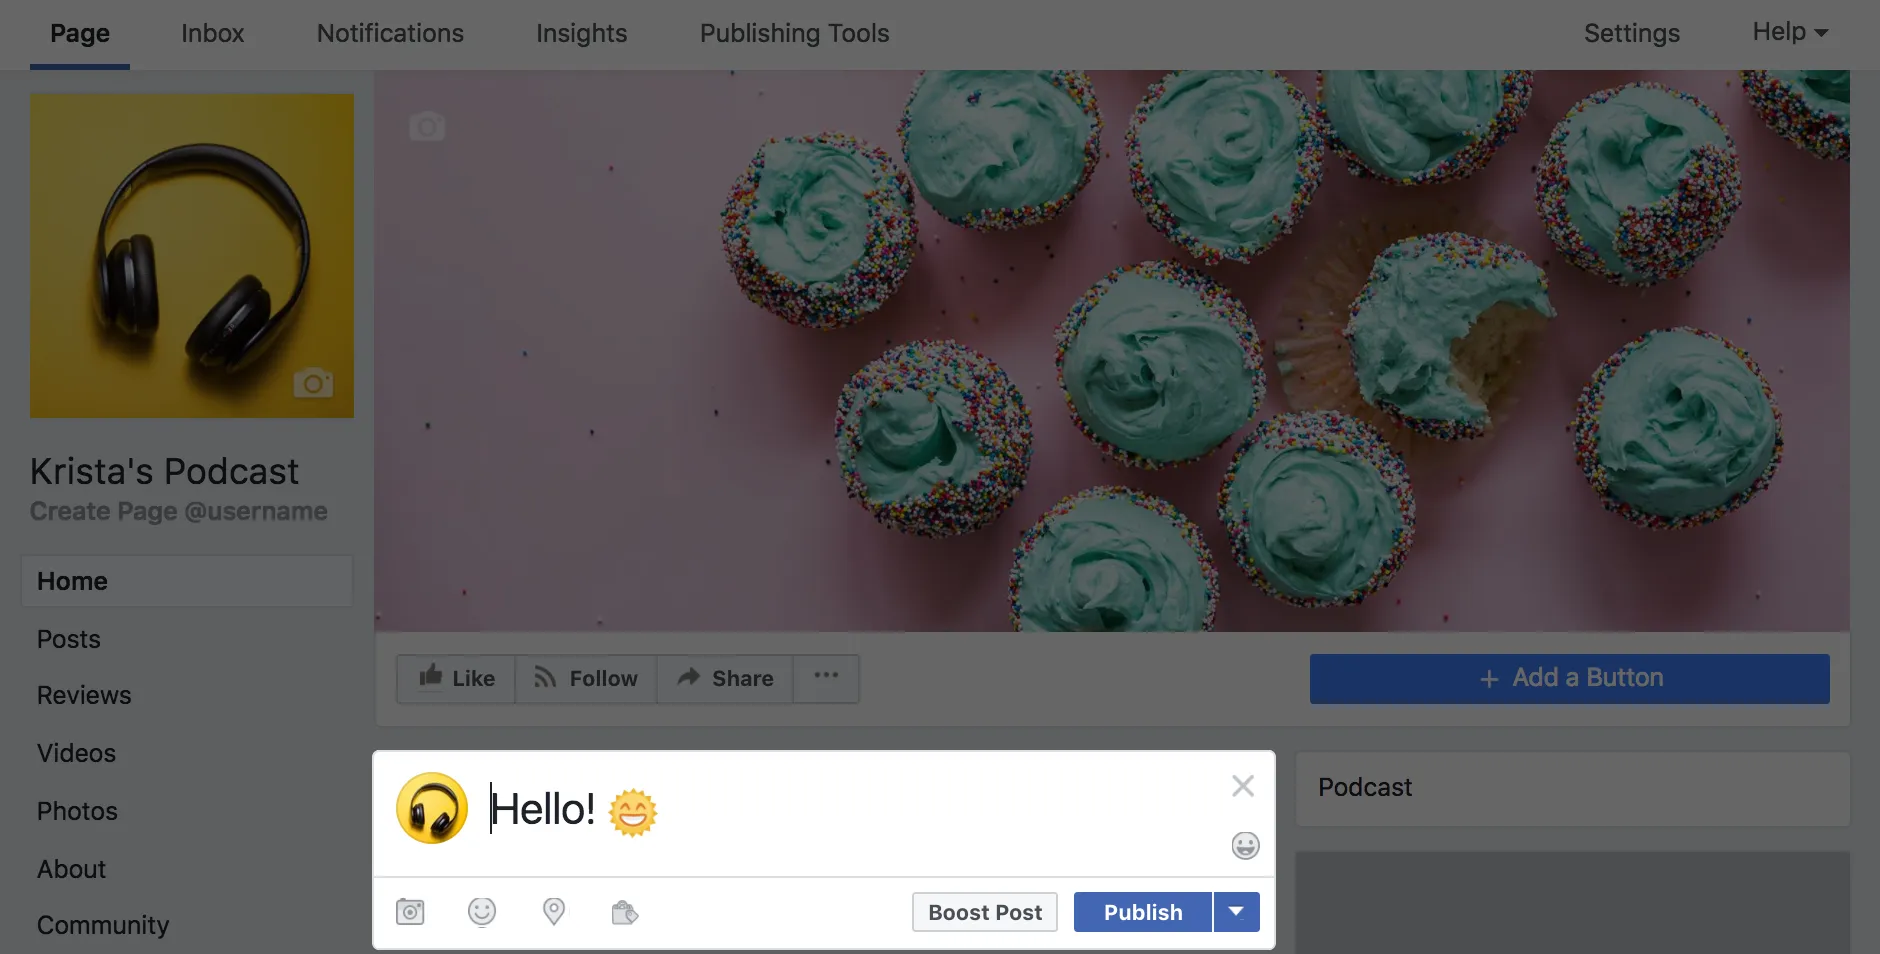1880x954 pixels.
Task: Open page Settings
Action: [x=1632, y=33]
